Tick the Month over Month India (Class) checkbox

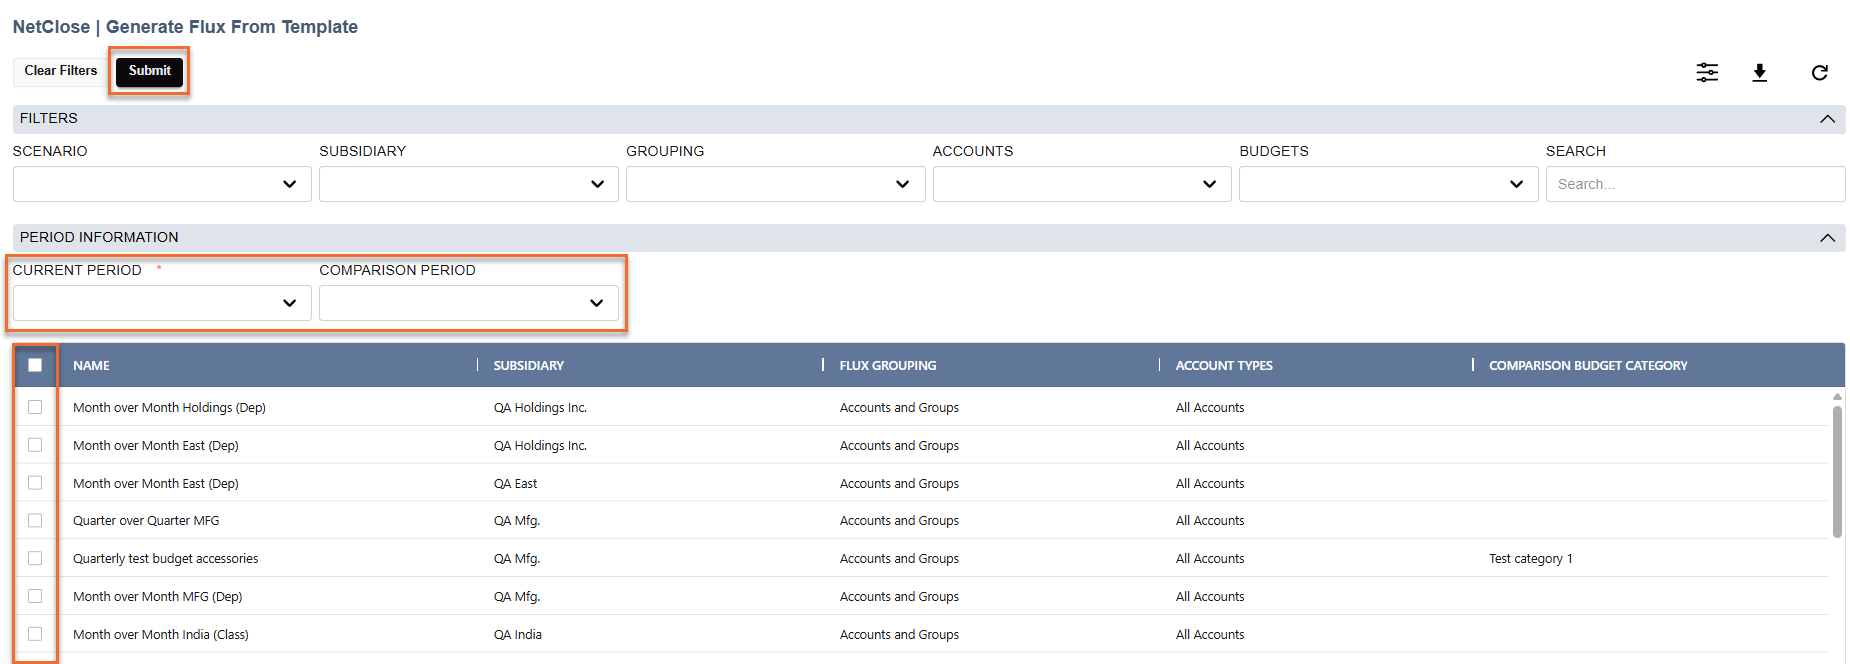tap(35, 634)
